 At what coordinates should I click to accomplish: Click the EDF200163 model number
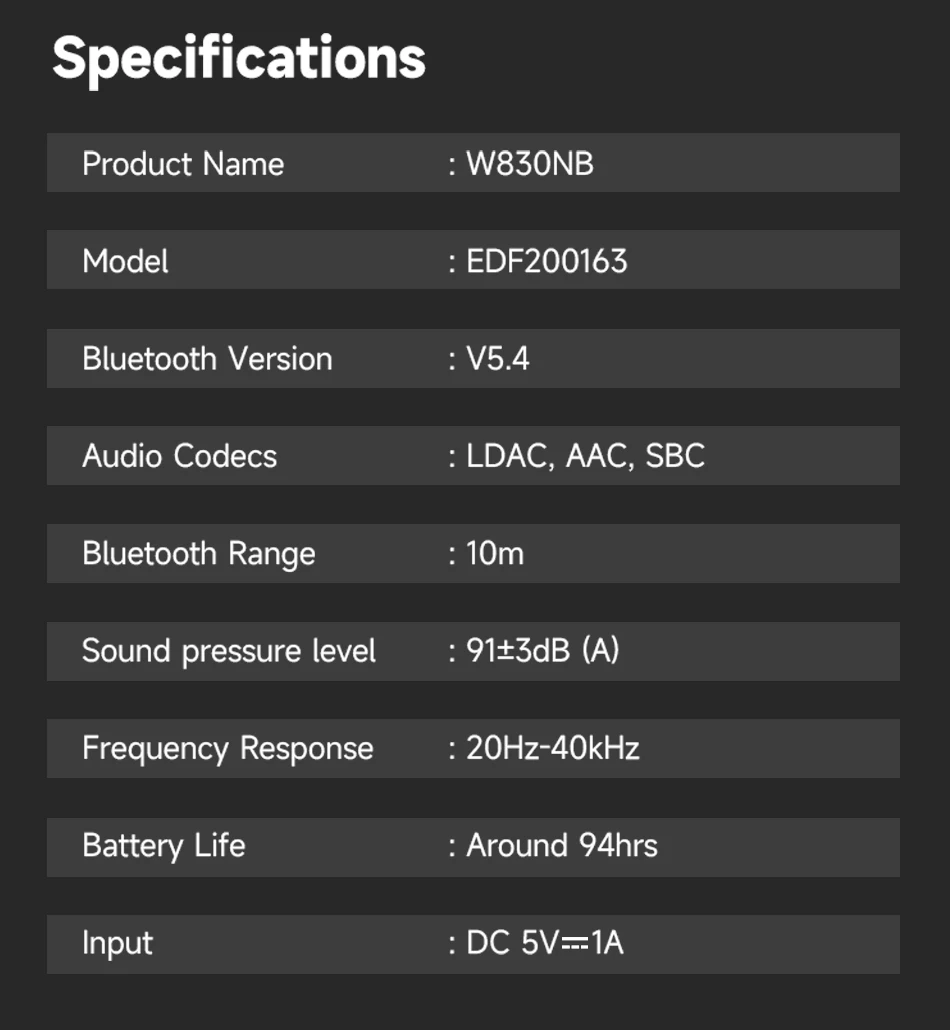[x=547, y=261]
